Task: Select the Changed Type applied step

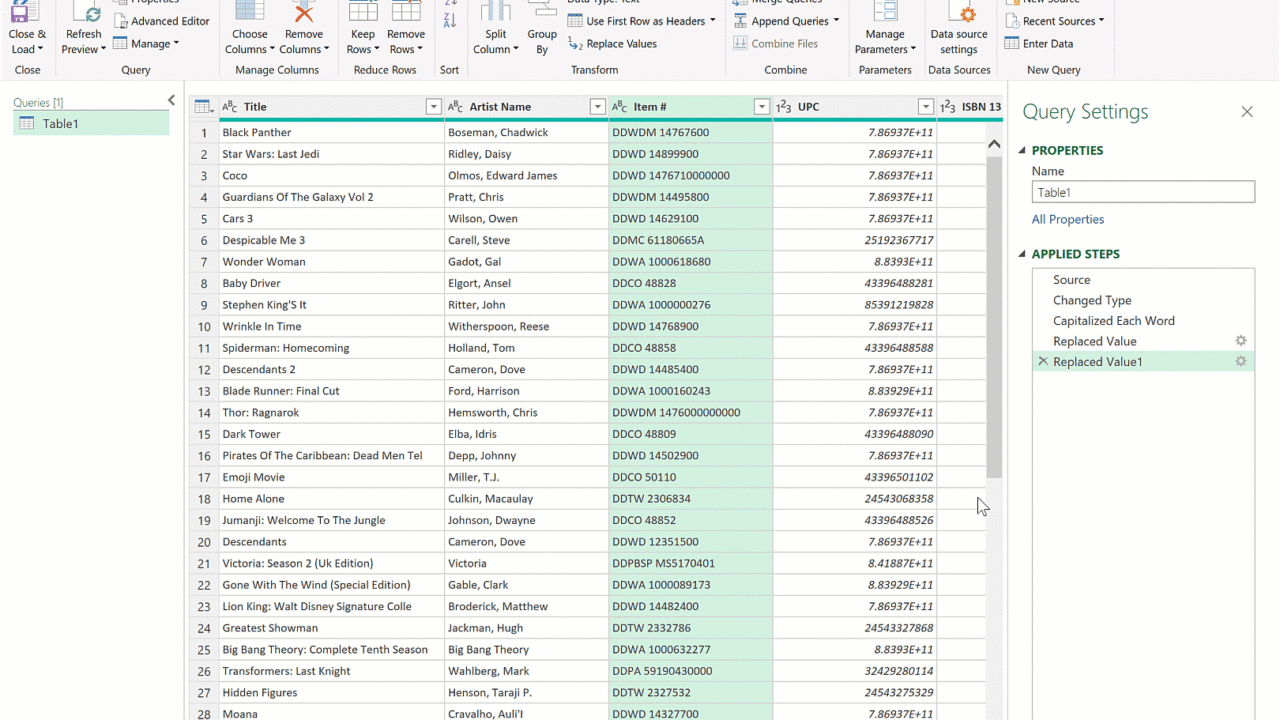Action: tap(1092, 300)
